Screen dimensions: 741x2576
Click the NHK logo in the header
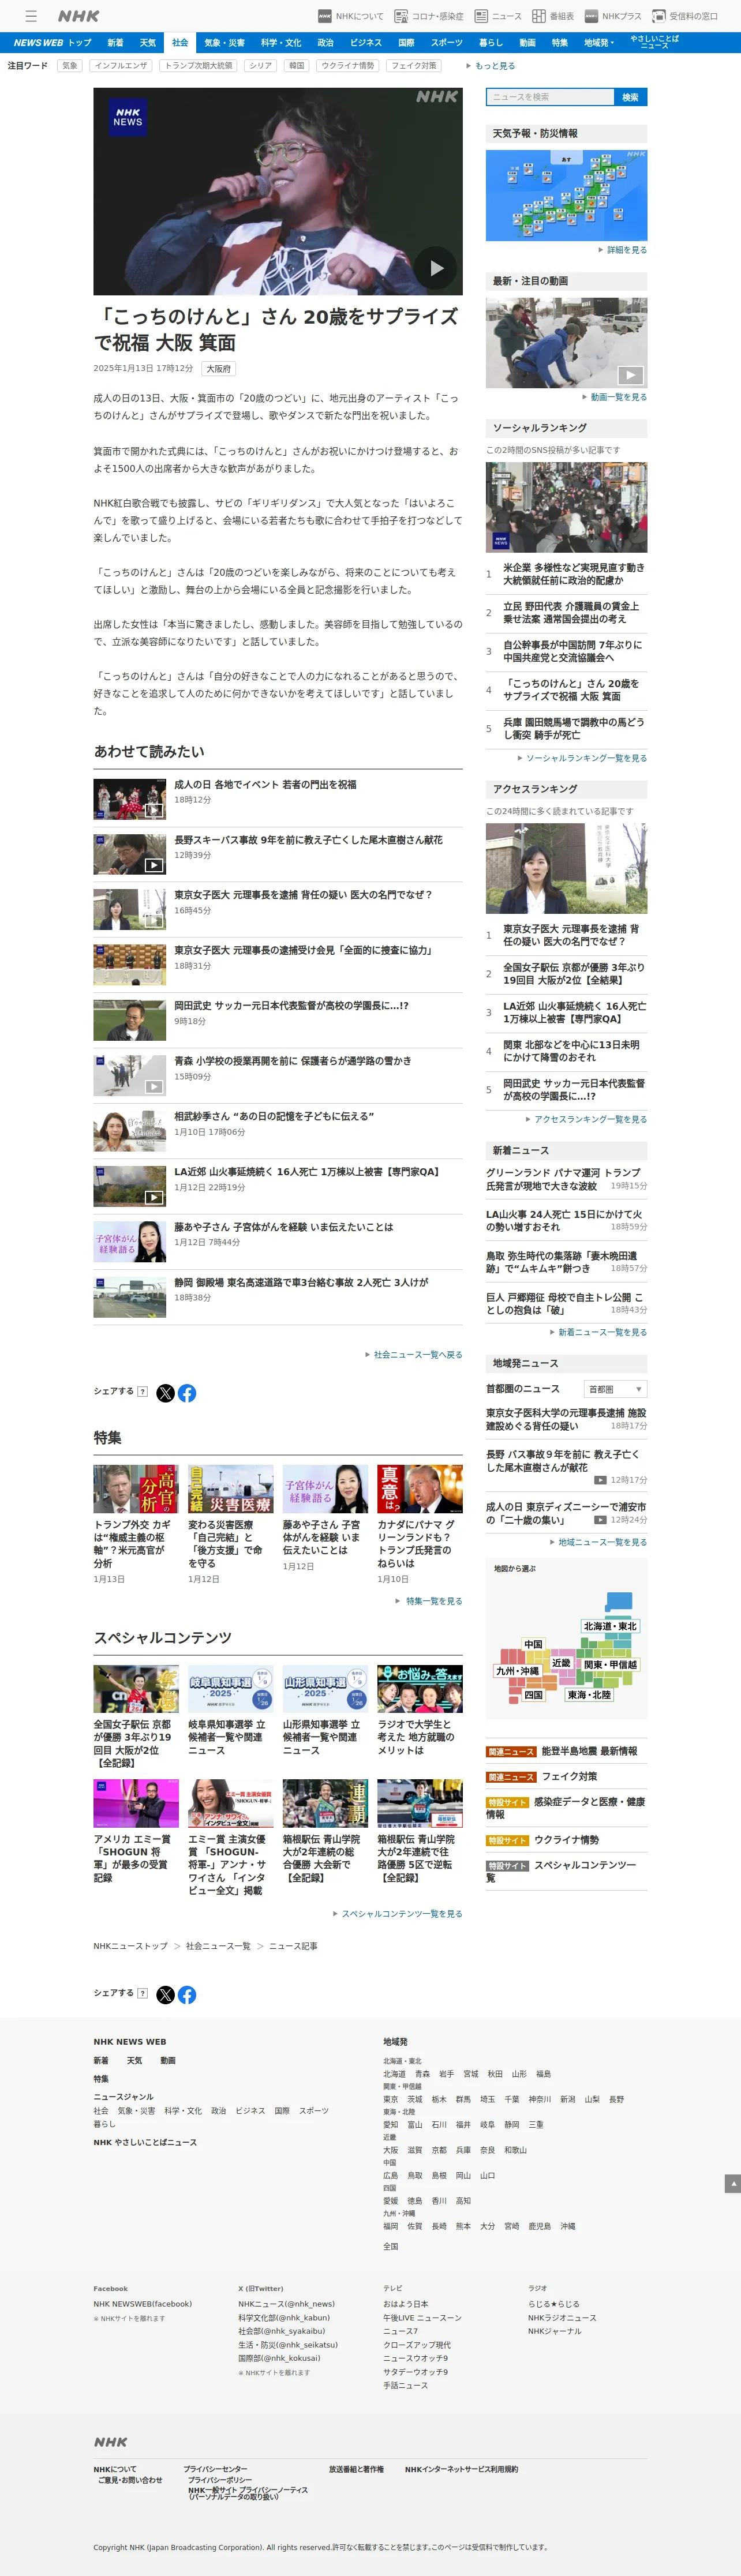pos(78,16)
